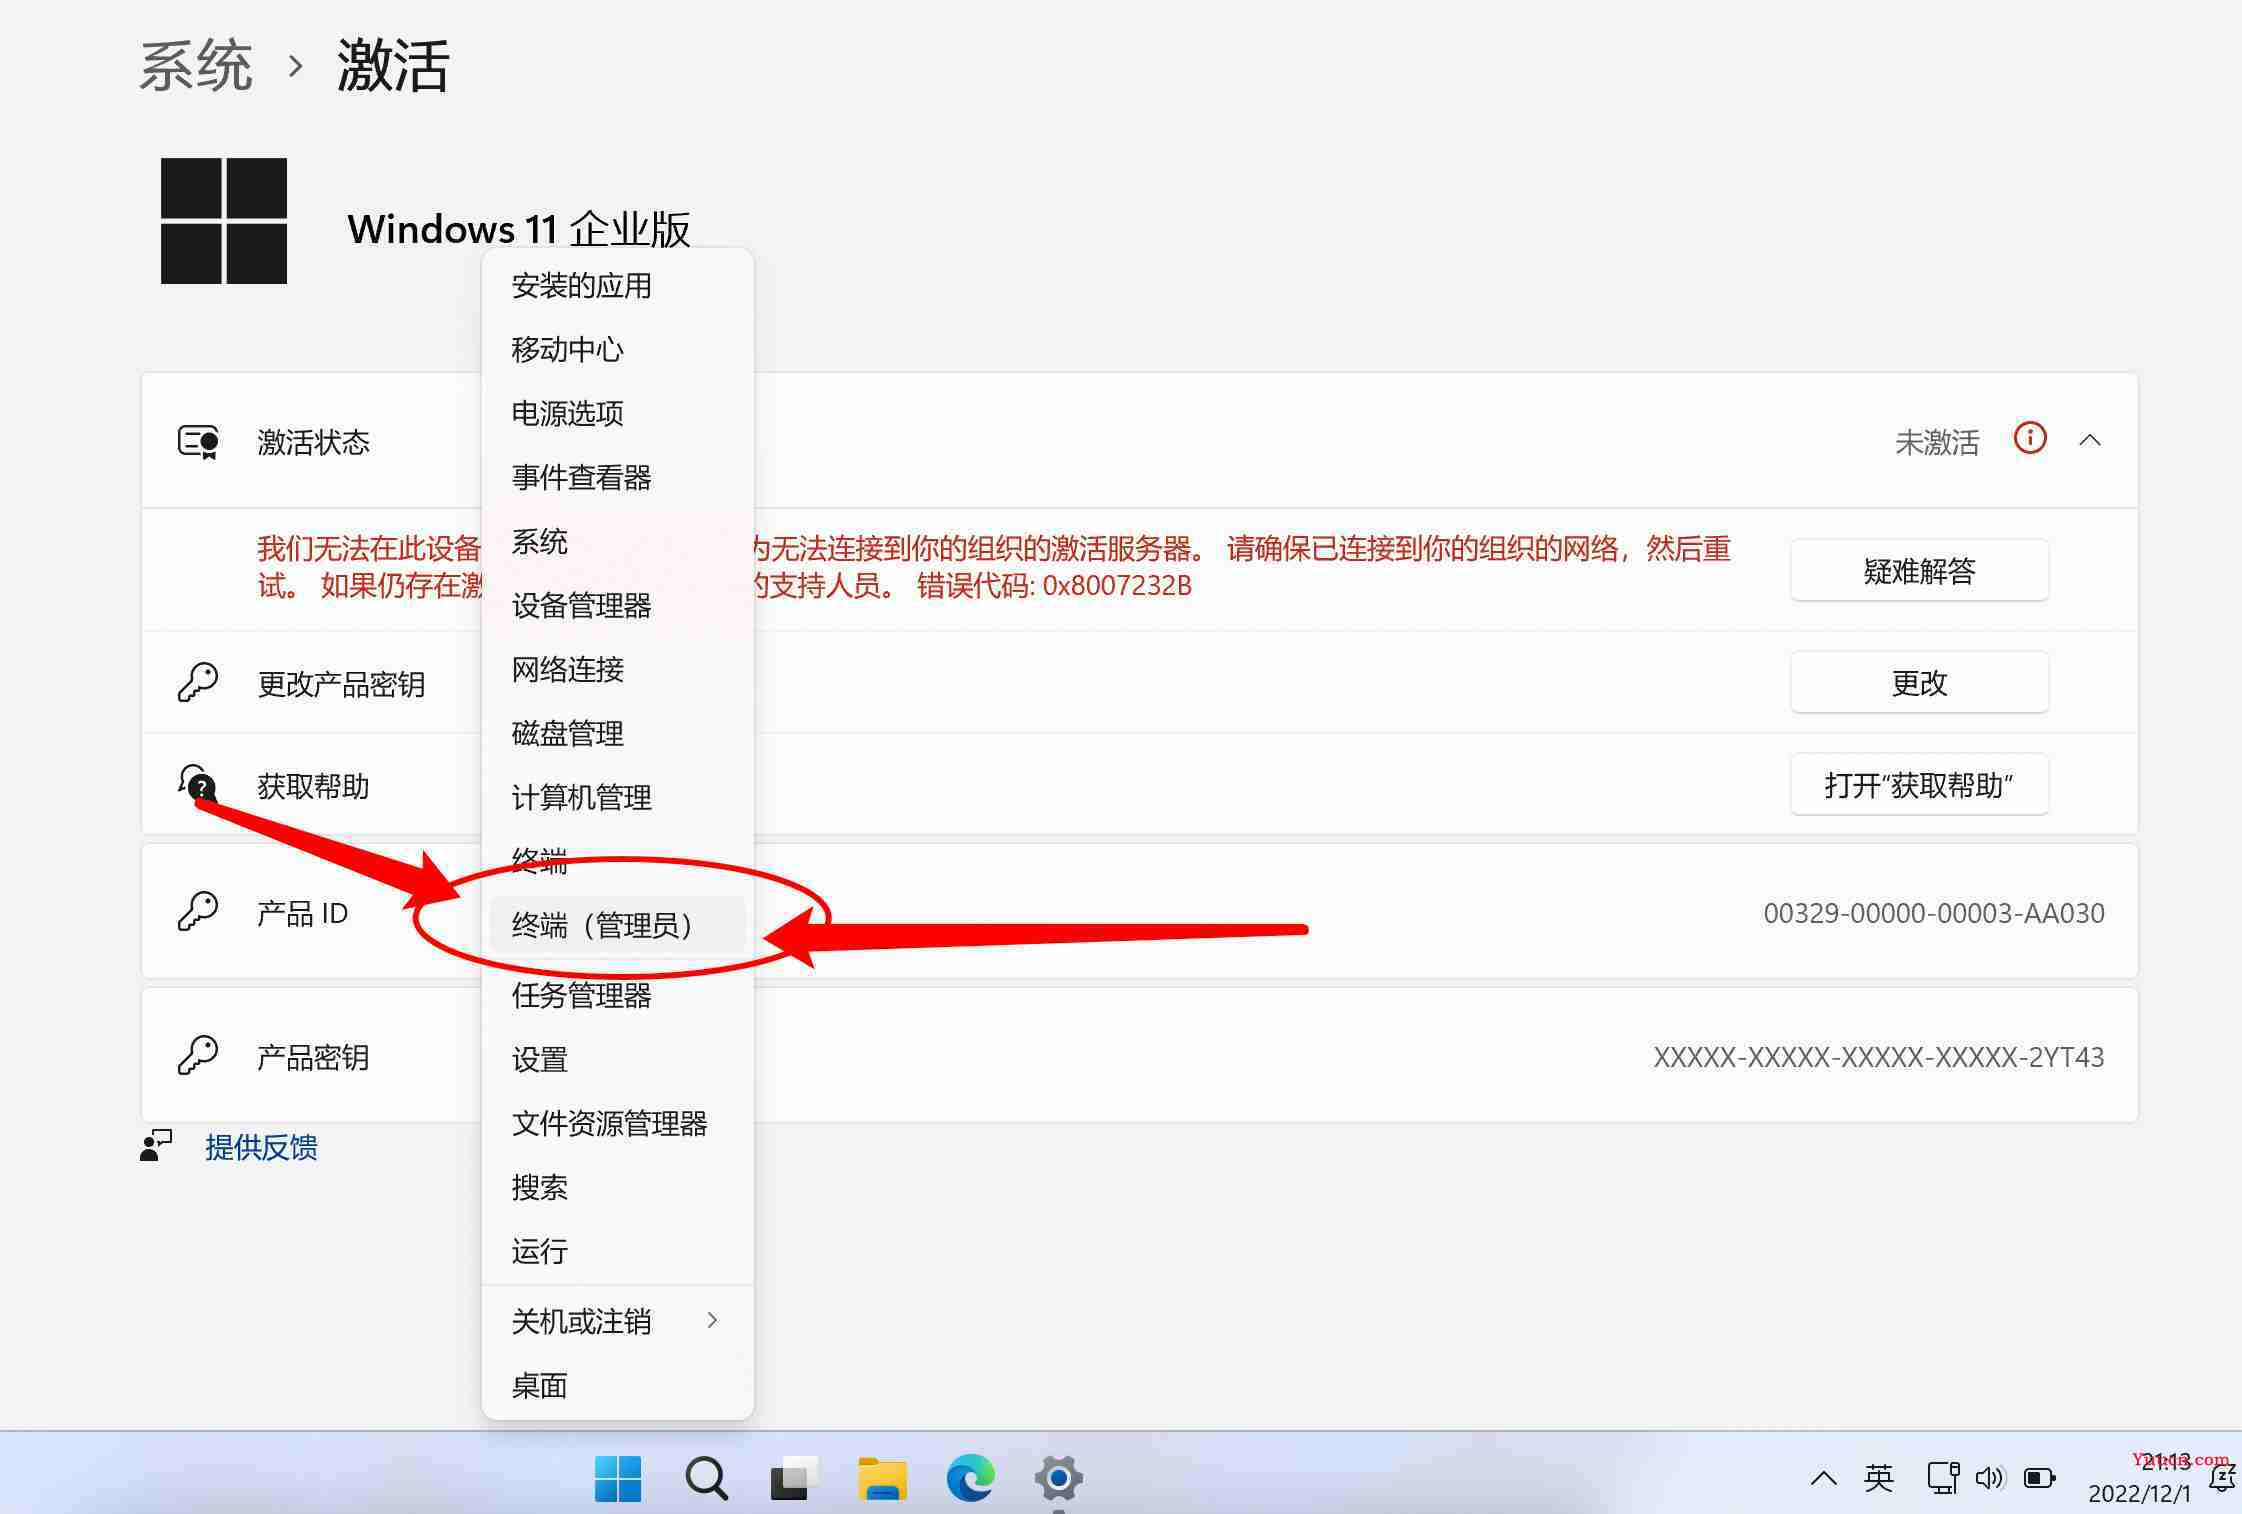The width and height of the screenshot is (2242, 1514).
Task: Expand 关机或注销 submenu
Action: pyautogui.click(x=617, y=1322)
